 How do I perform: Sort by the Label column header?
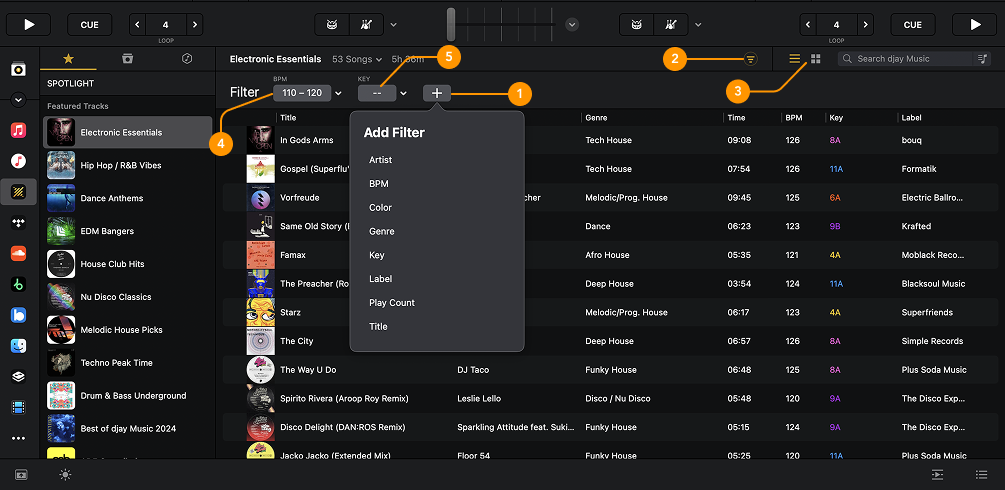point(911,118)
